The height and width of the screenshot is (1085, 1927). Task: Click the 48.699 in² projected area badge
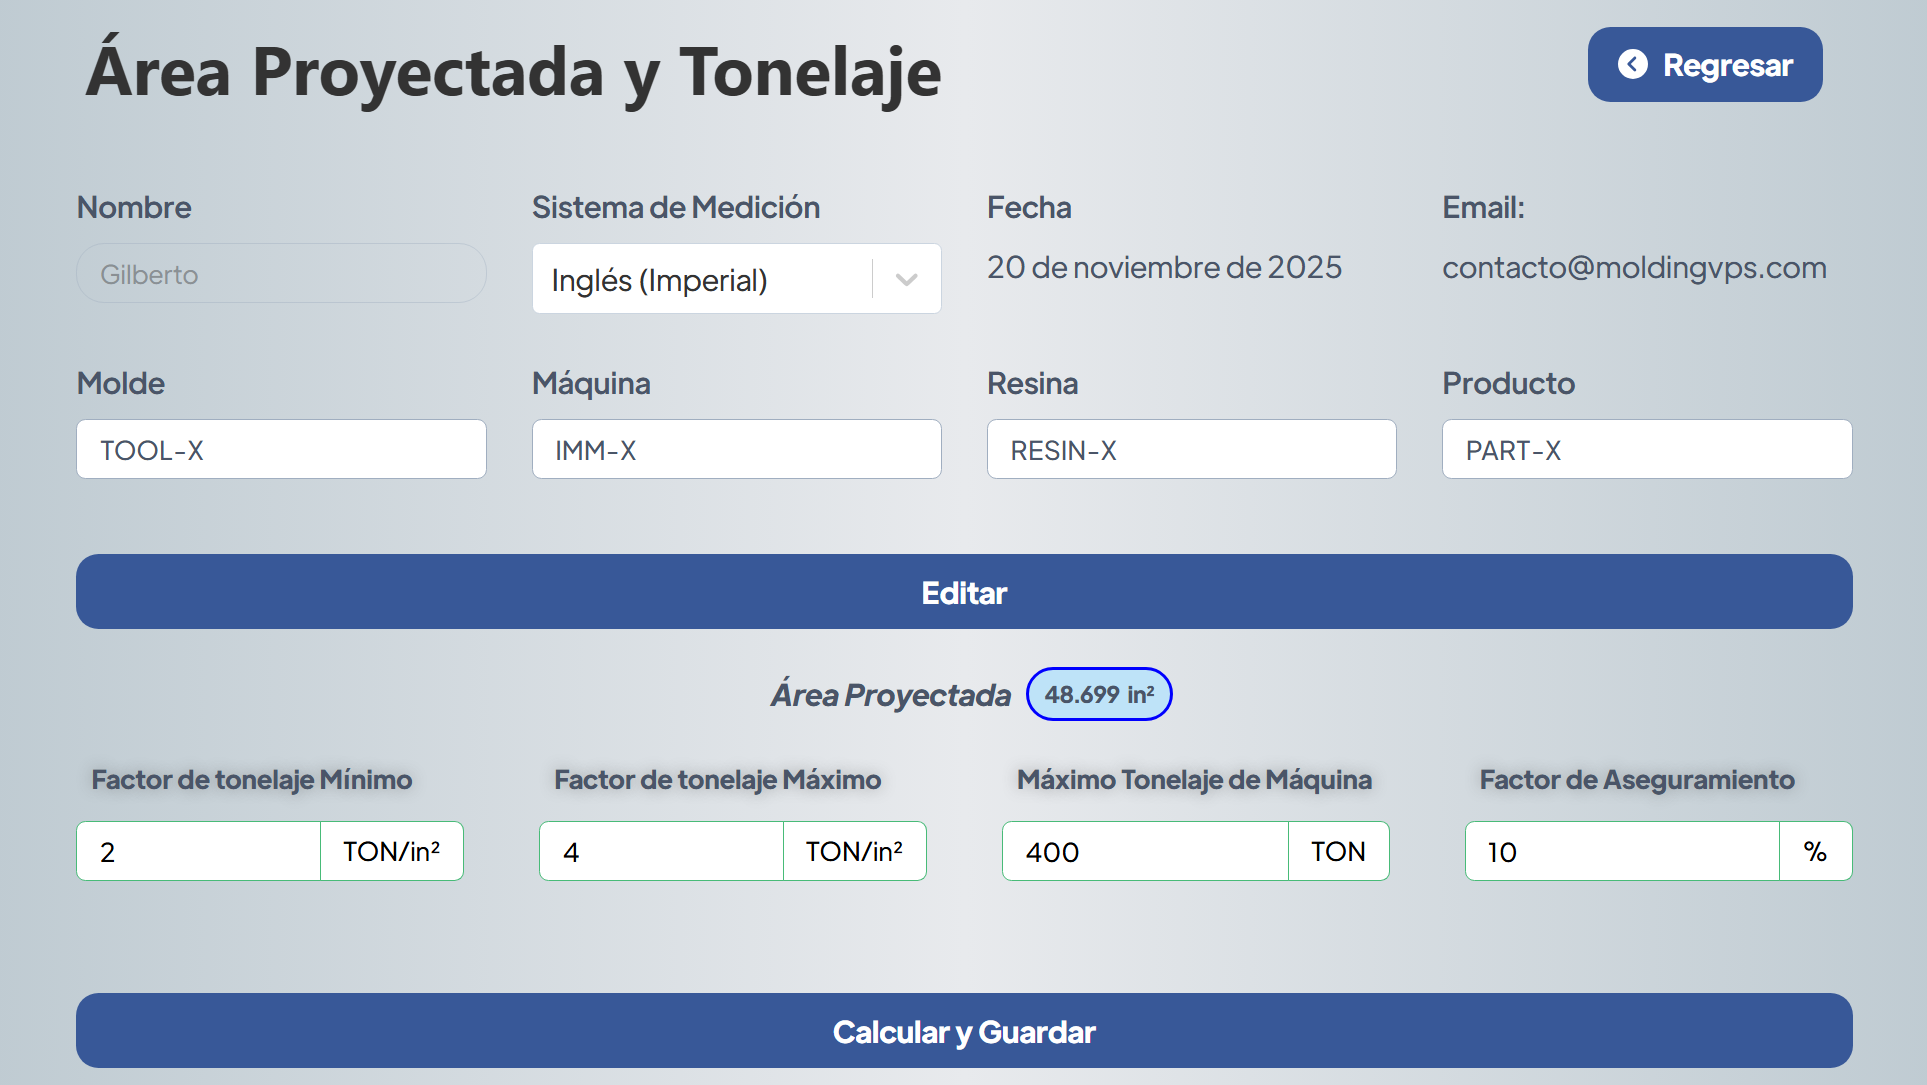coord(1098,694)
